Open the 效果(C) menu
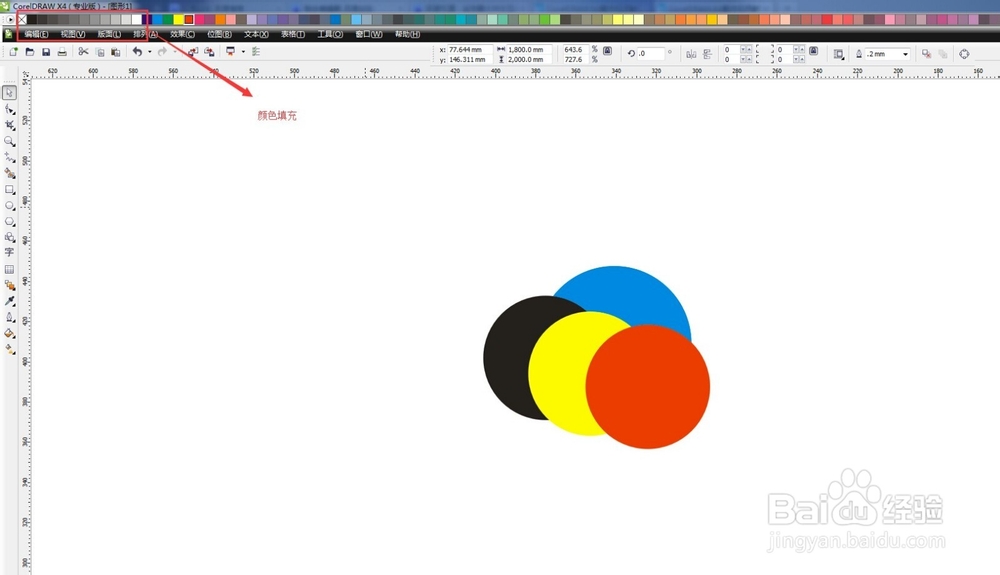Image resolution: width=1000 pixels, height=575 pixels. [182, 34]
